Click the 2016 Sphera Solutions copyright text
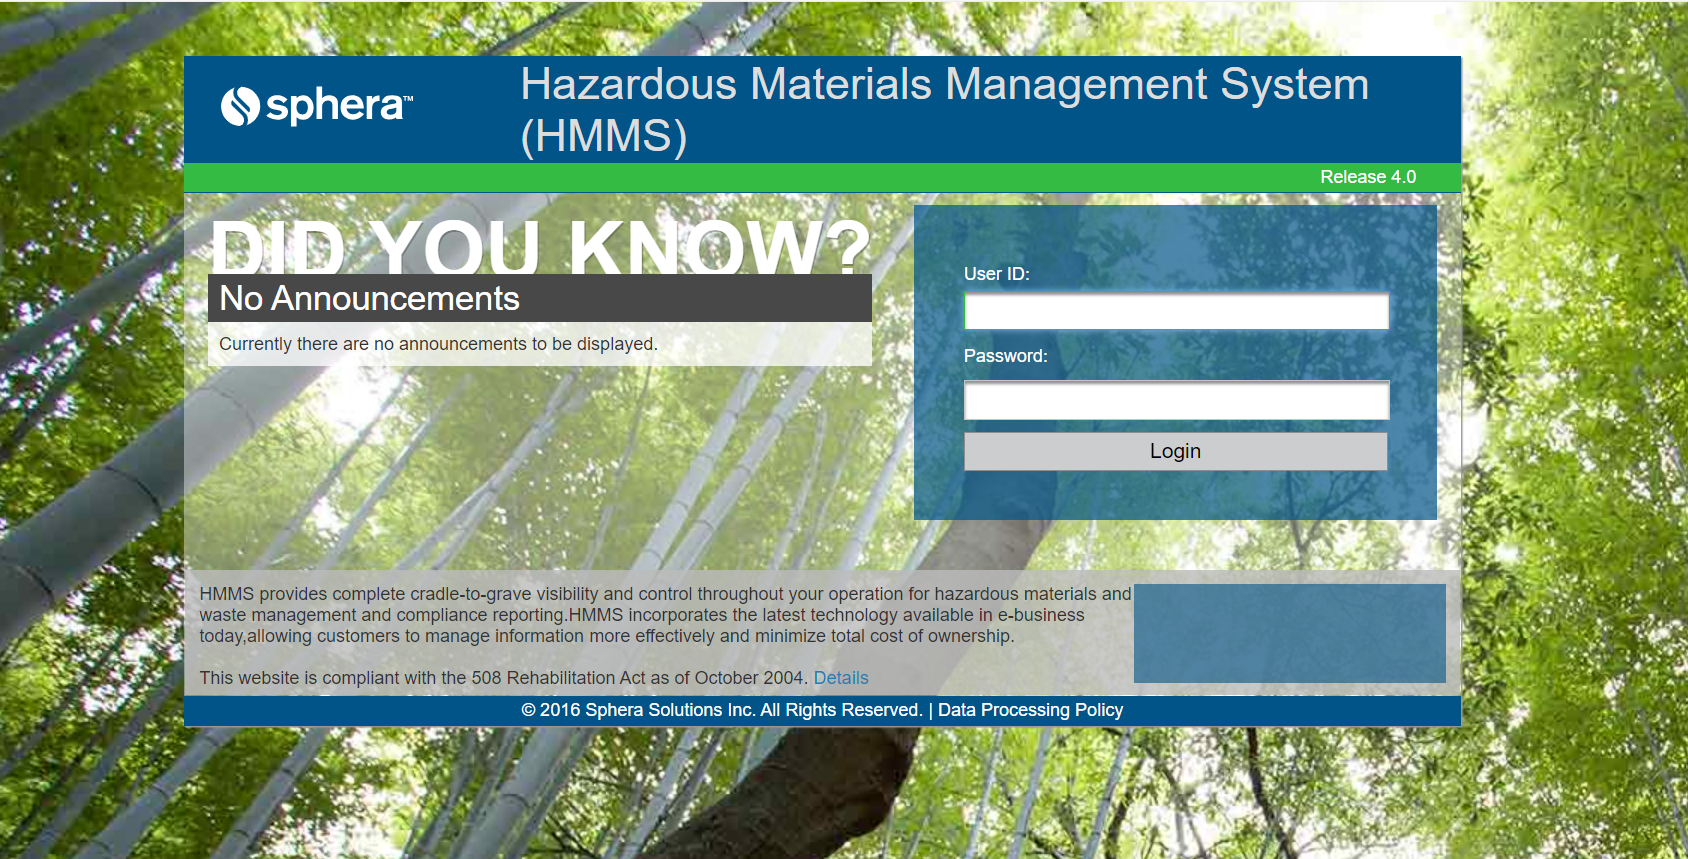Viewport: 1688px width, 859px height. (x=720, y=710)
